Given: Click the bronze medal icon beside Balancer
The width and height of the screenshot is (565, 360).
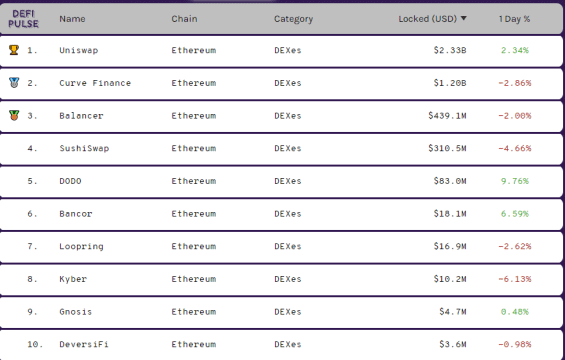Looking at the screenshot, I should tap(14, 115).
